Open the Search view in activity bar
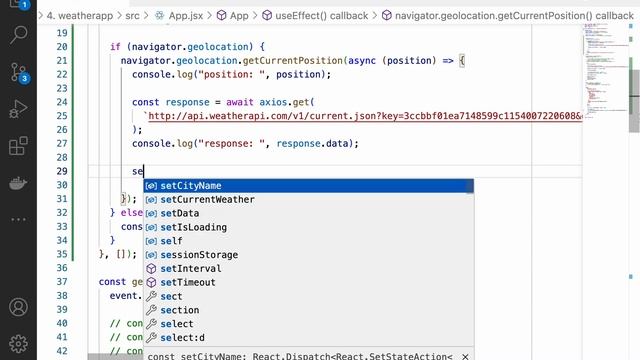 (x=18, y=35)
